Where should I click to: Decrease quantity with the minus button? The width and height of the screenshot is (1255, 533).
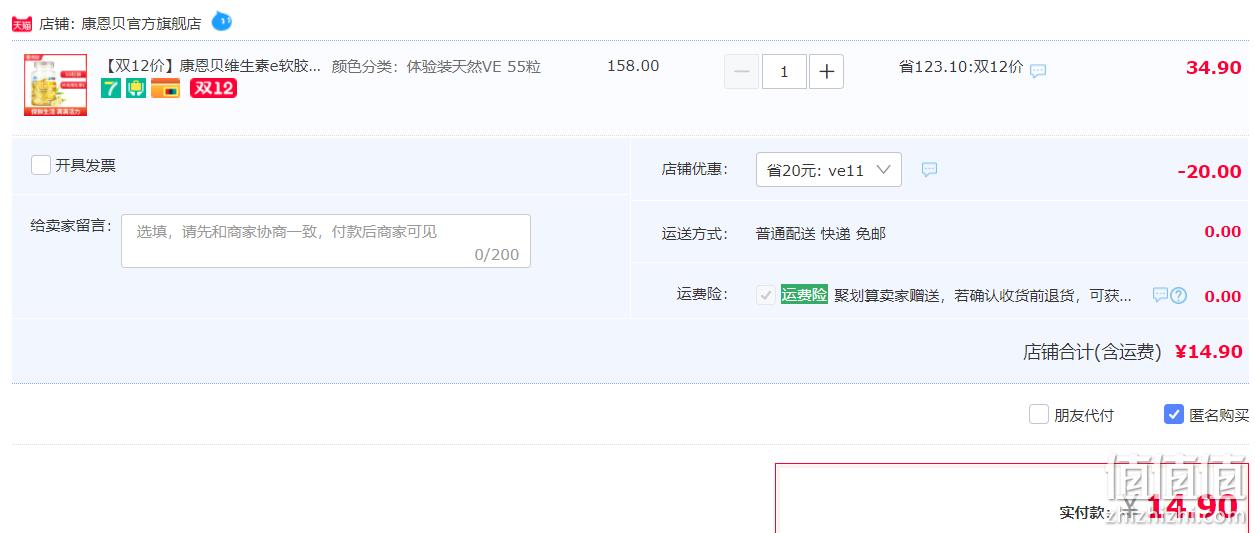[741, 72]
